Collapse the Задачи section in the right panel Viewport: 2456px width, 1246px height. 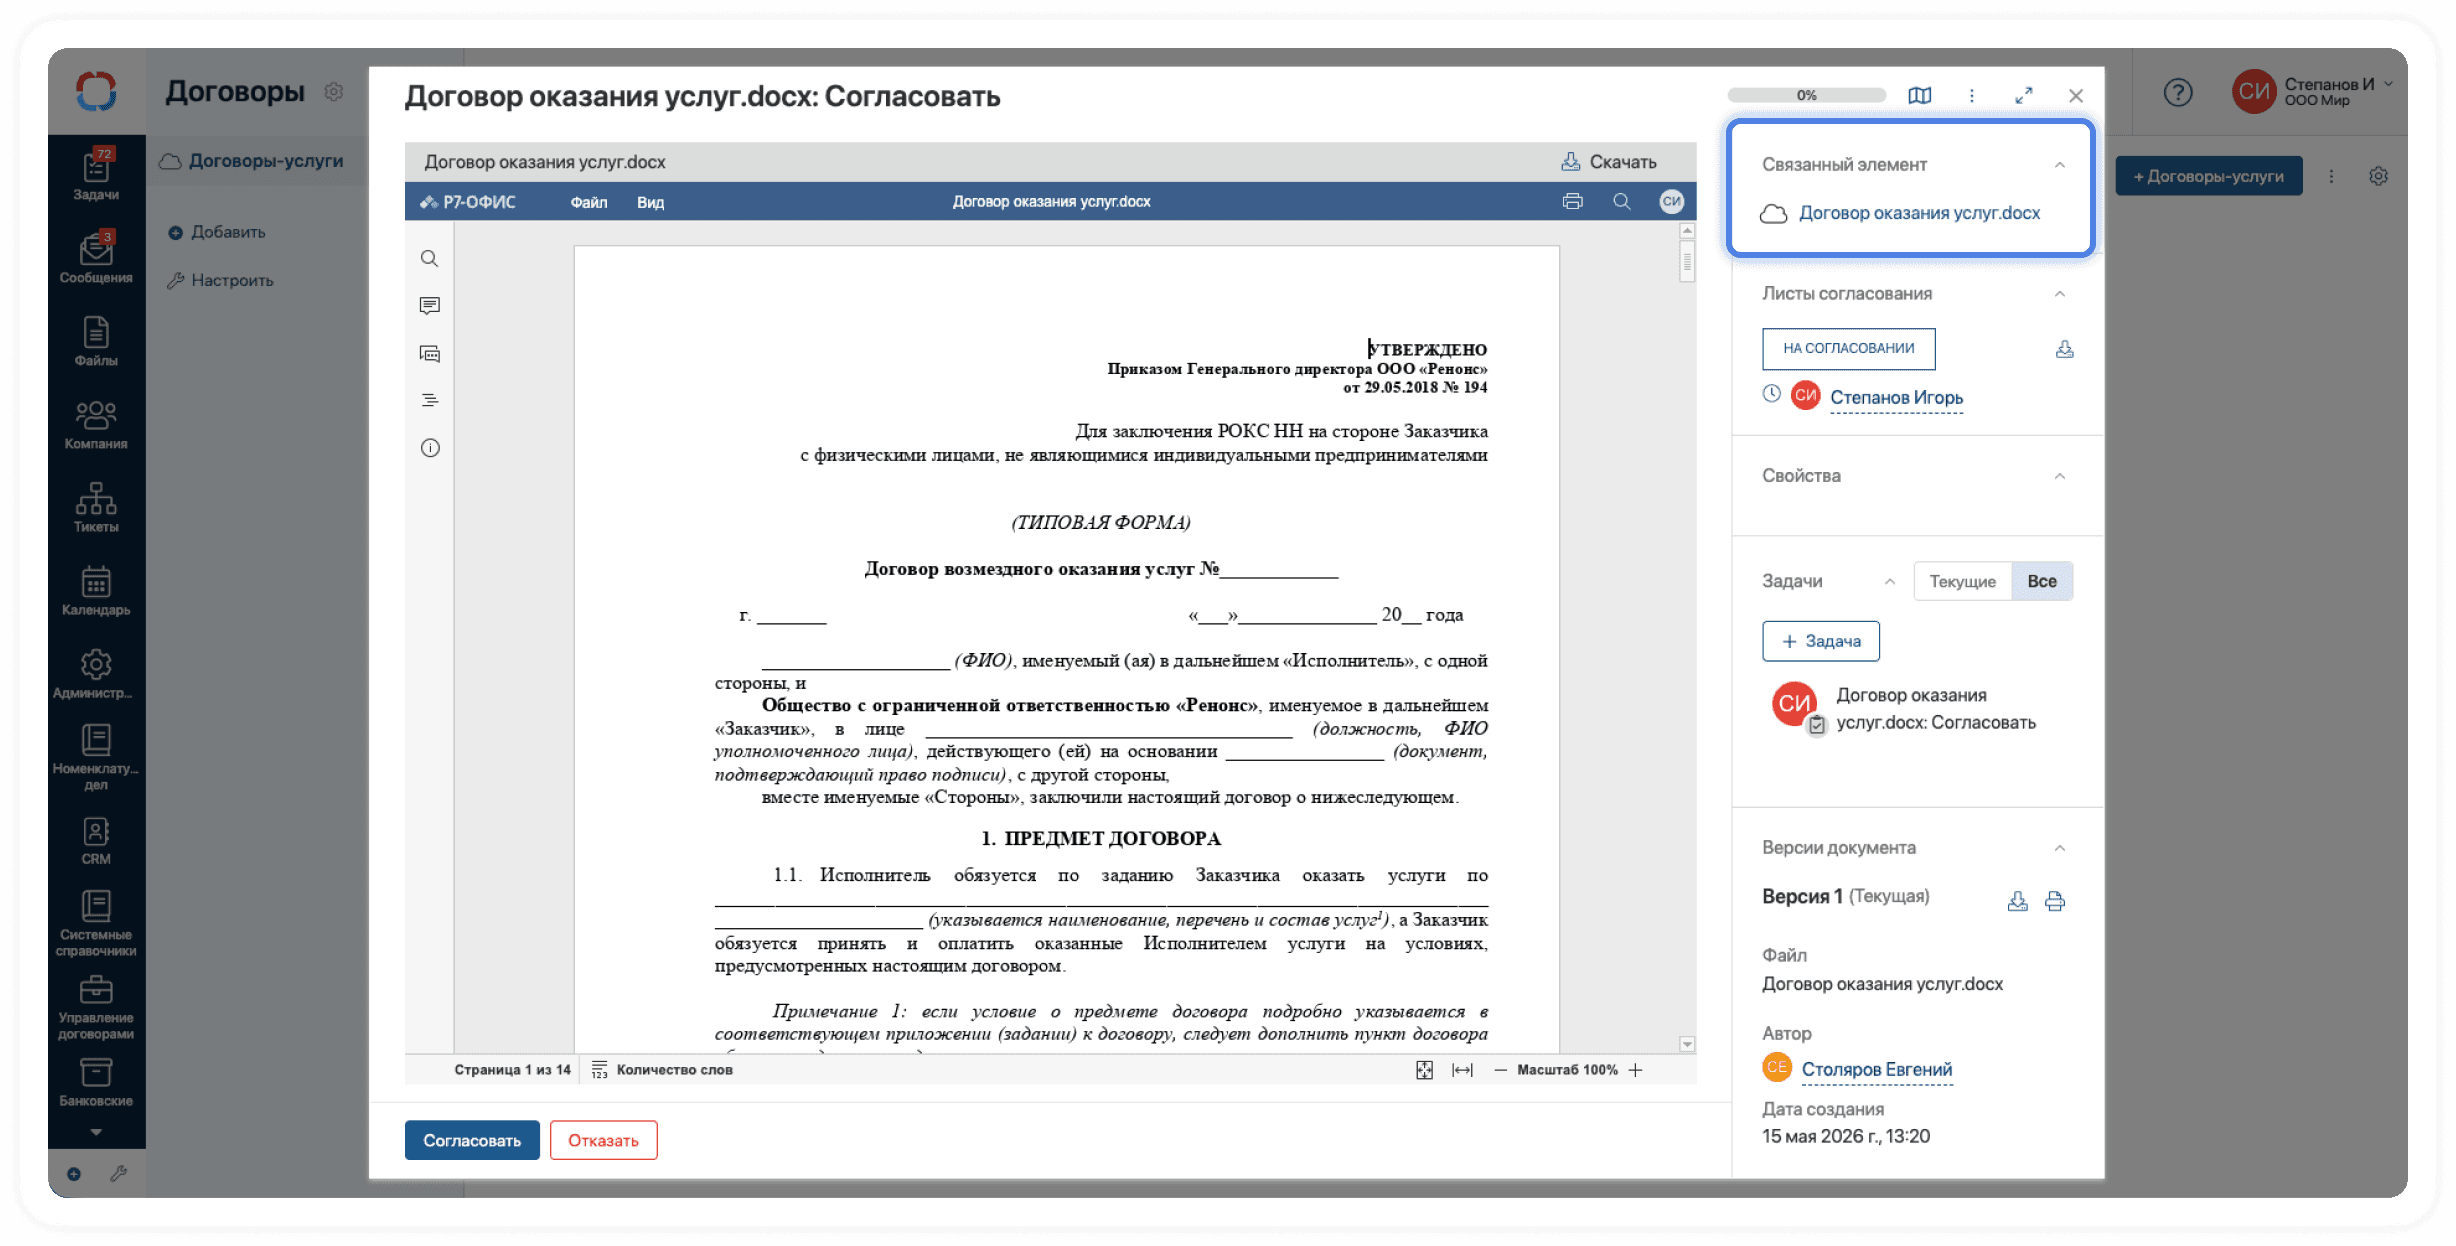pos(1890,582)
